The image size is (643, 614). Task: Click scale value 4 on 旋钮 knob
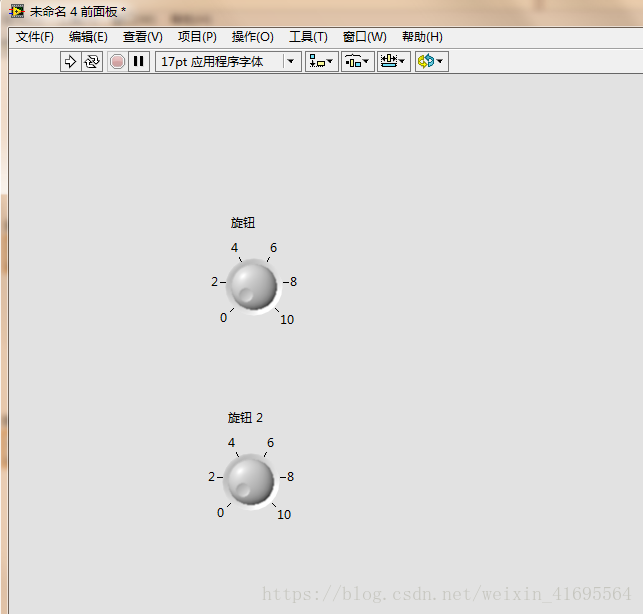pyautogui.click(x=234, y=248)
